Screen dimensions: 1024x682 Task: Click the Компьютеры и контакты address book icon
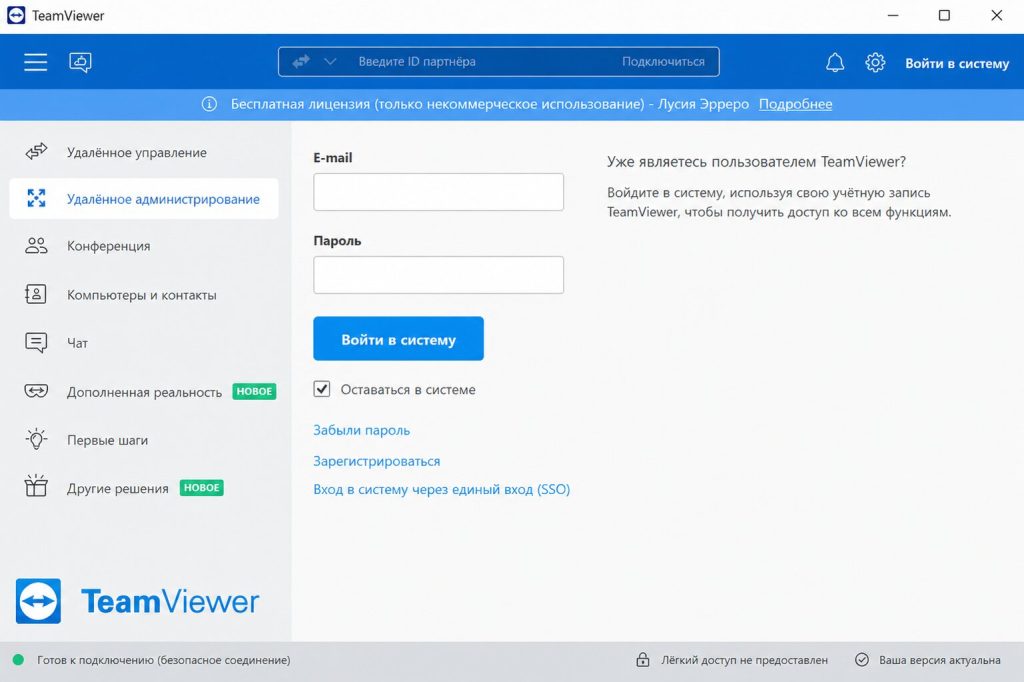click(x=35, y=294)
